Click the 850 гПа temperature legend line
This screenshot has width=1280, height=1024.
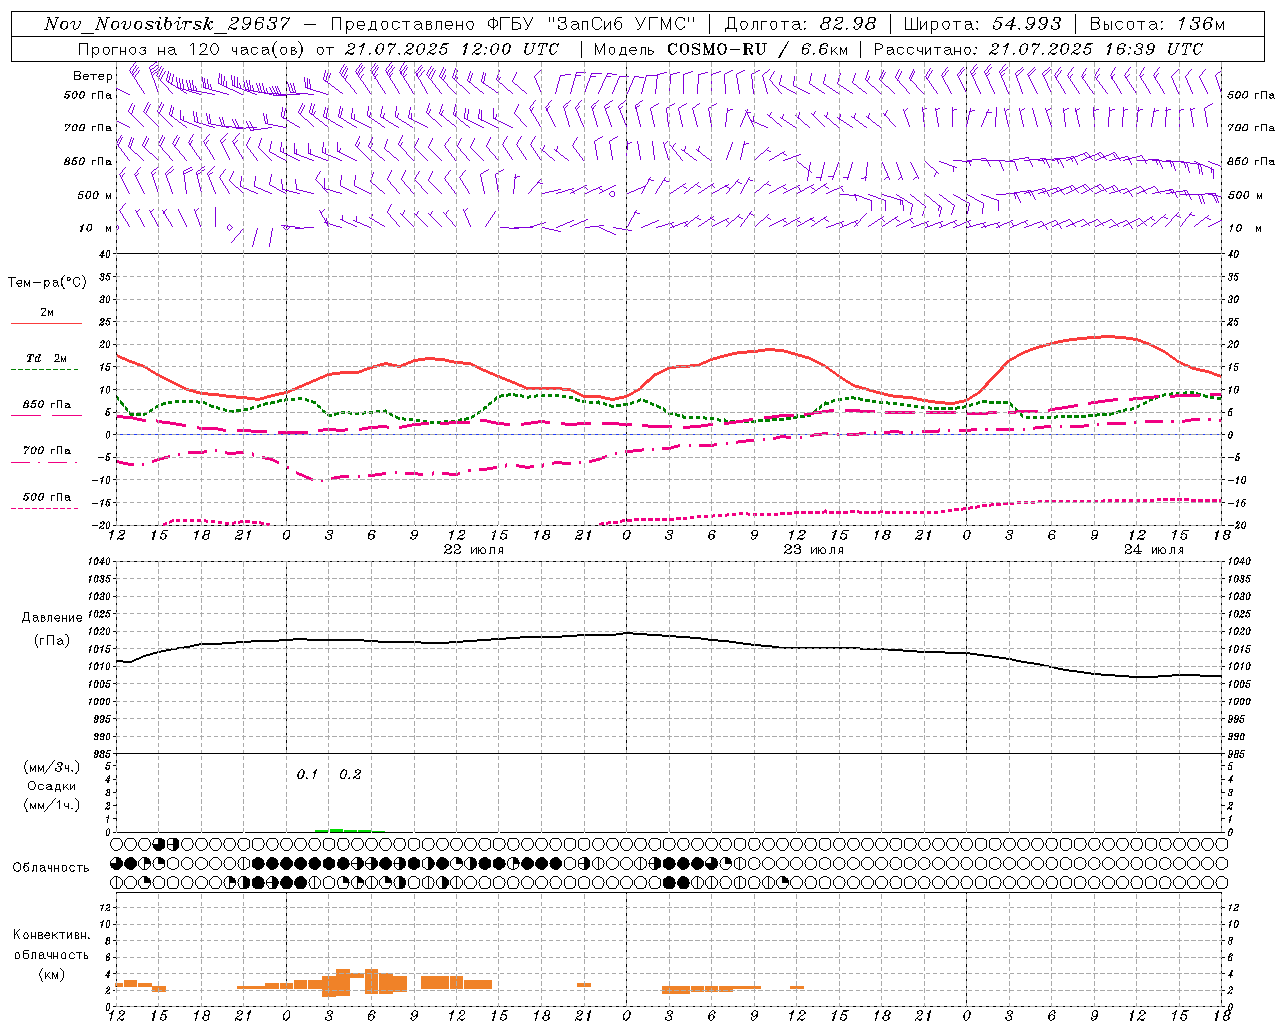(x=46, y=415)
